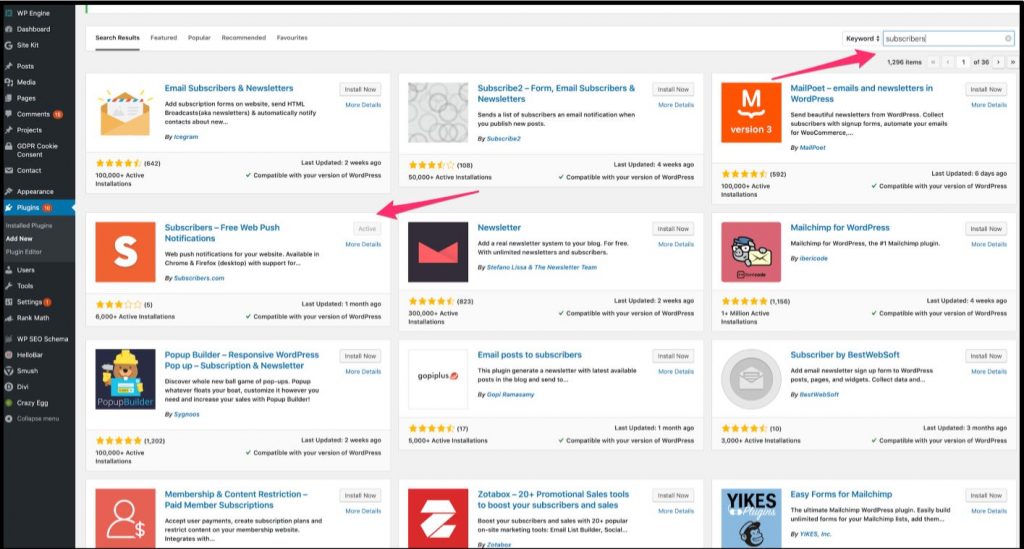Open Pages in the sidebar
Screen dimensions: 1024x549
[26, 98]
